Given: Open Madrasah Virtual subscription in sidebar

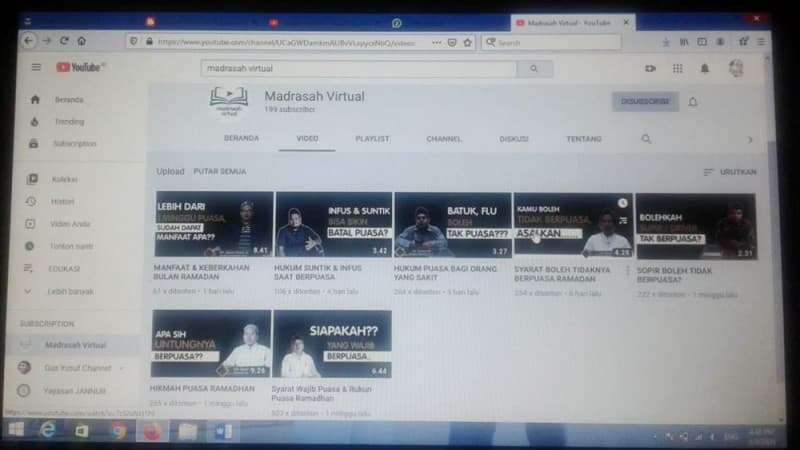Looking at the screenshot, I should pyautogui.click(x=74, y=345).
